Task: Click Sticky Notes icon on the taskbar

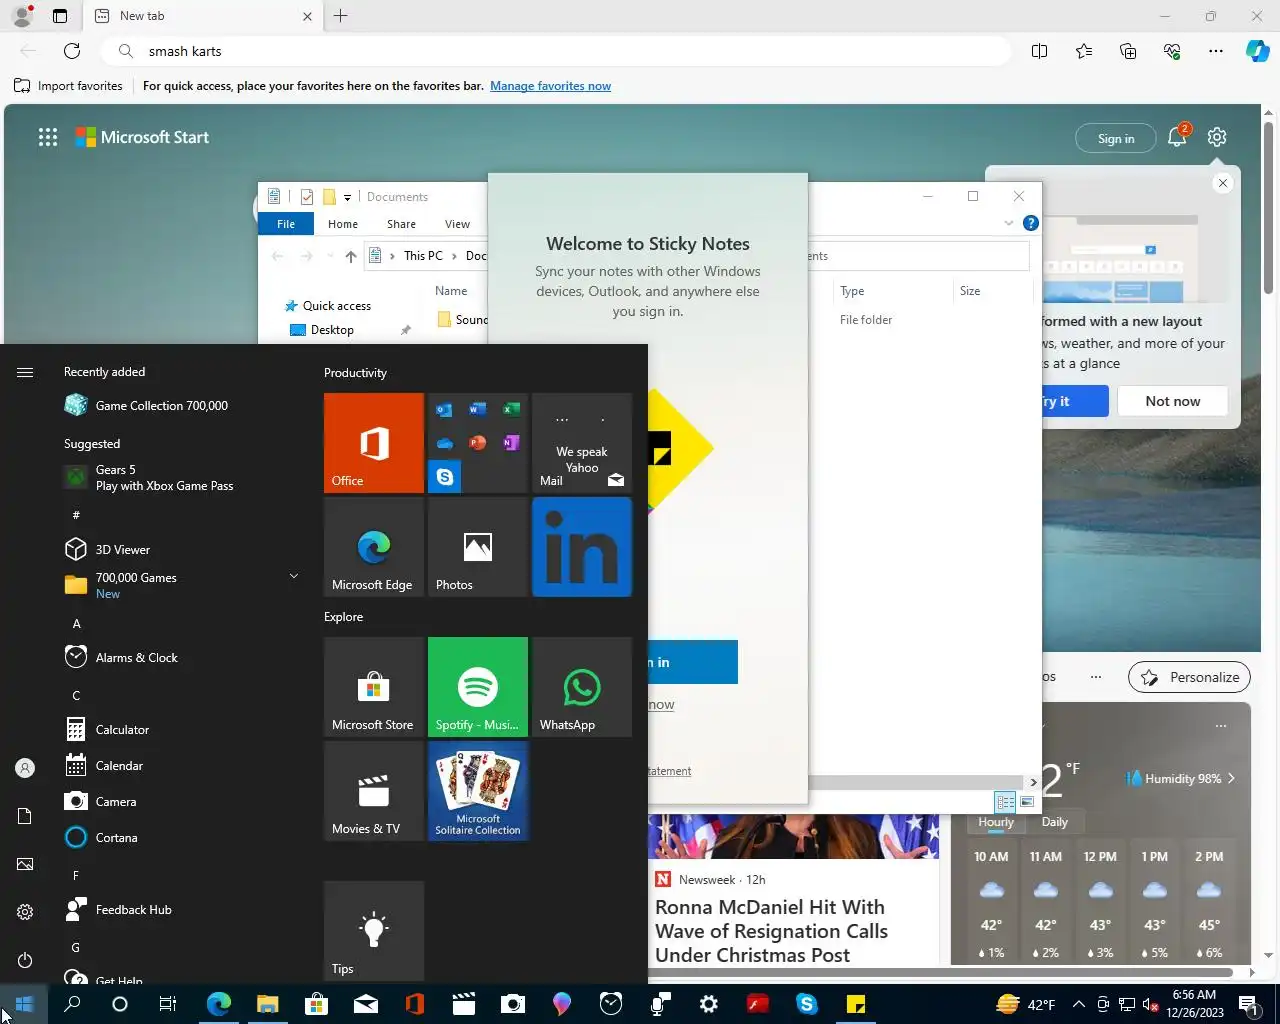Action: tap(856, 1004)
